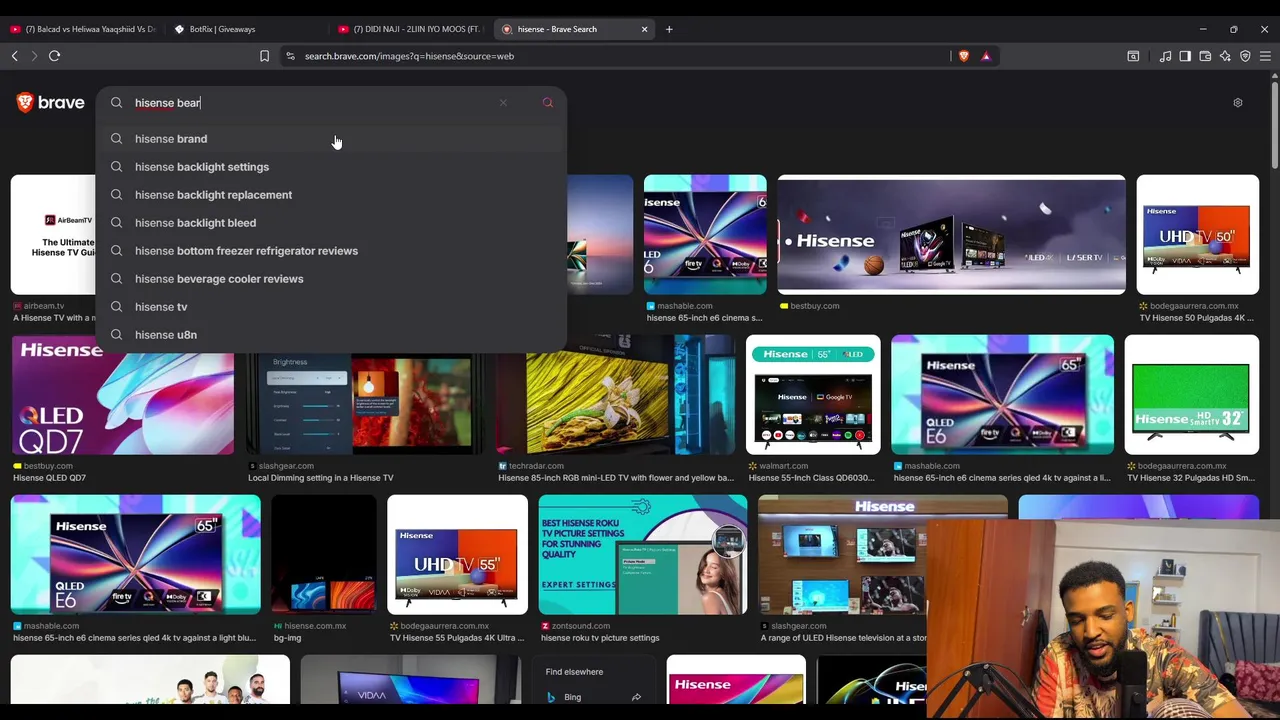
Task: Go back to the previous page
Action: tap(14, 56)
